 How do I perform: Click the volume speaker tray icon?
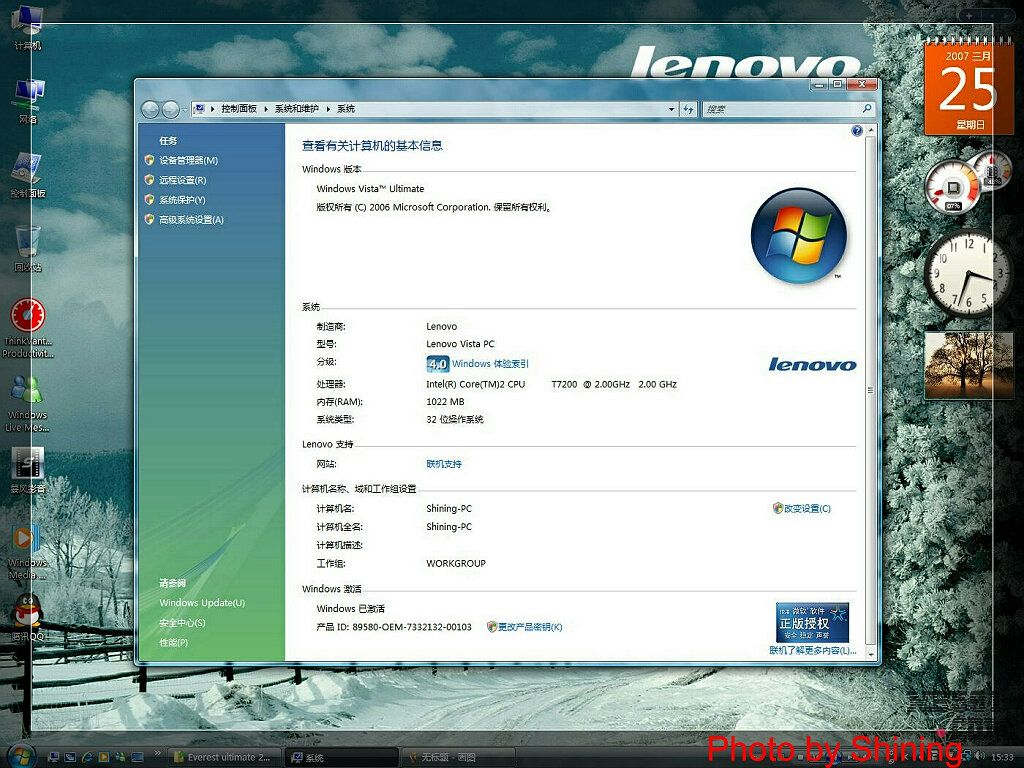(x=979, y=756)
